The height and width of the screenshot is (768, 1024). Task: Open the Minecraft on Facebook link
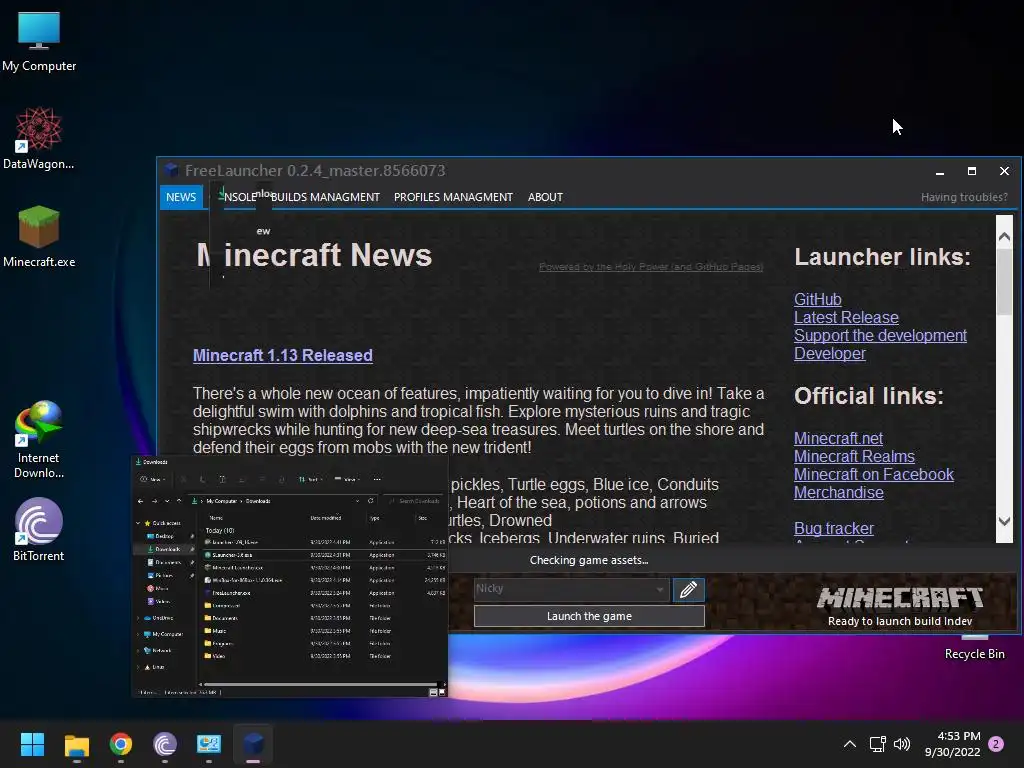click(874, 475)
